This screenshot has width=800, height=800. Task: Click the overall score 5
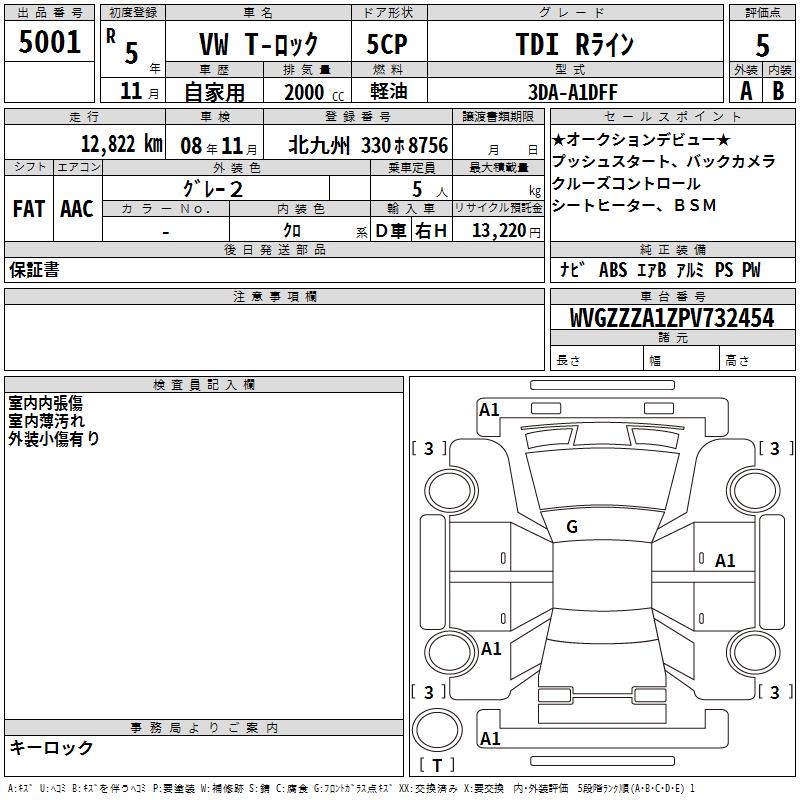pos(762,46)
